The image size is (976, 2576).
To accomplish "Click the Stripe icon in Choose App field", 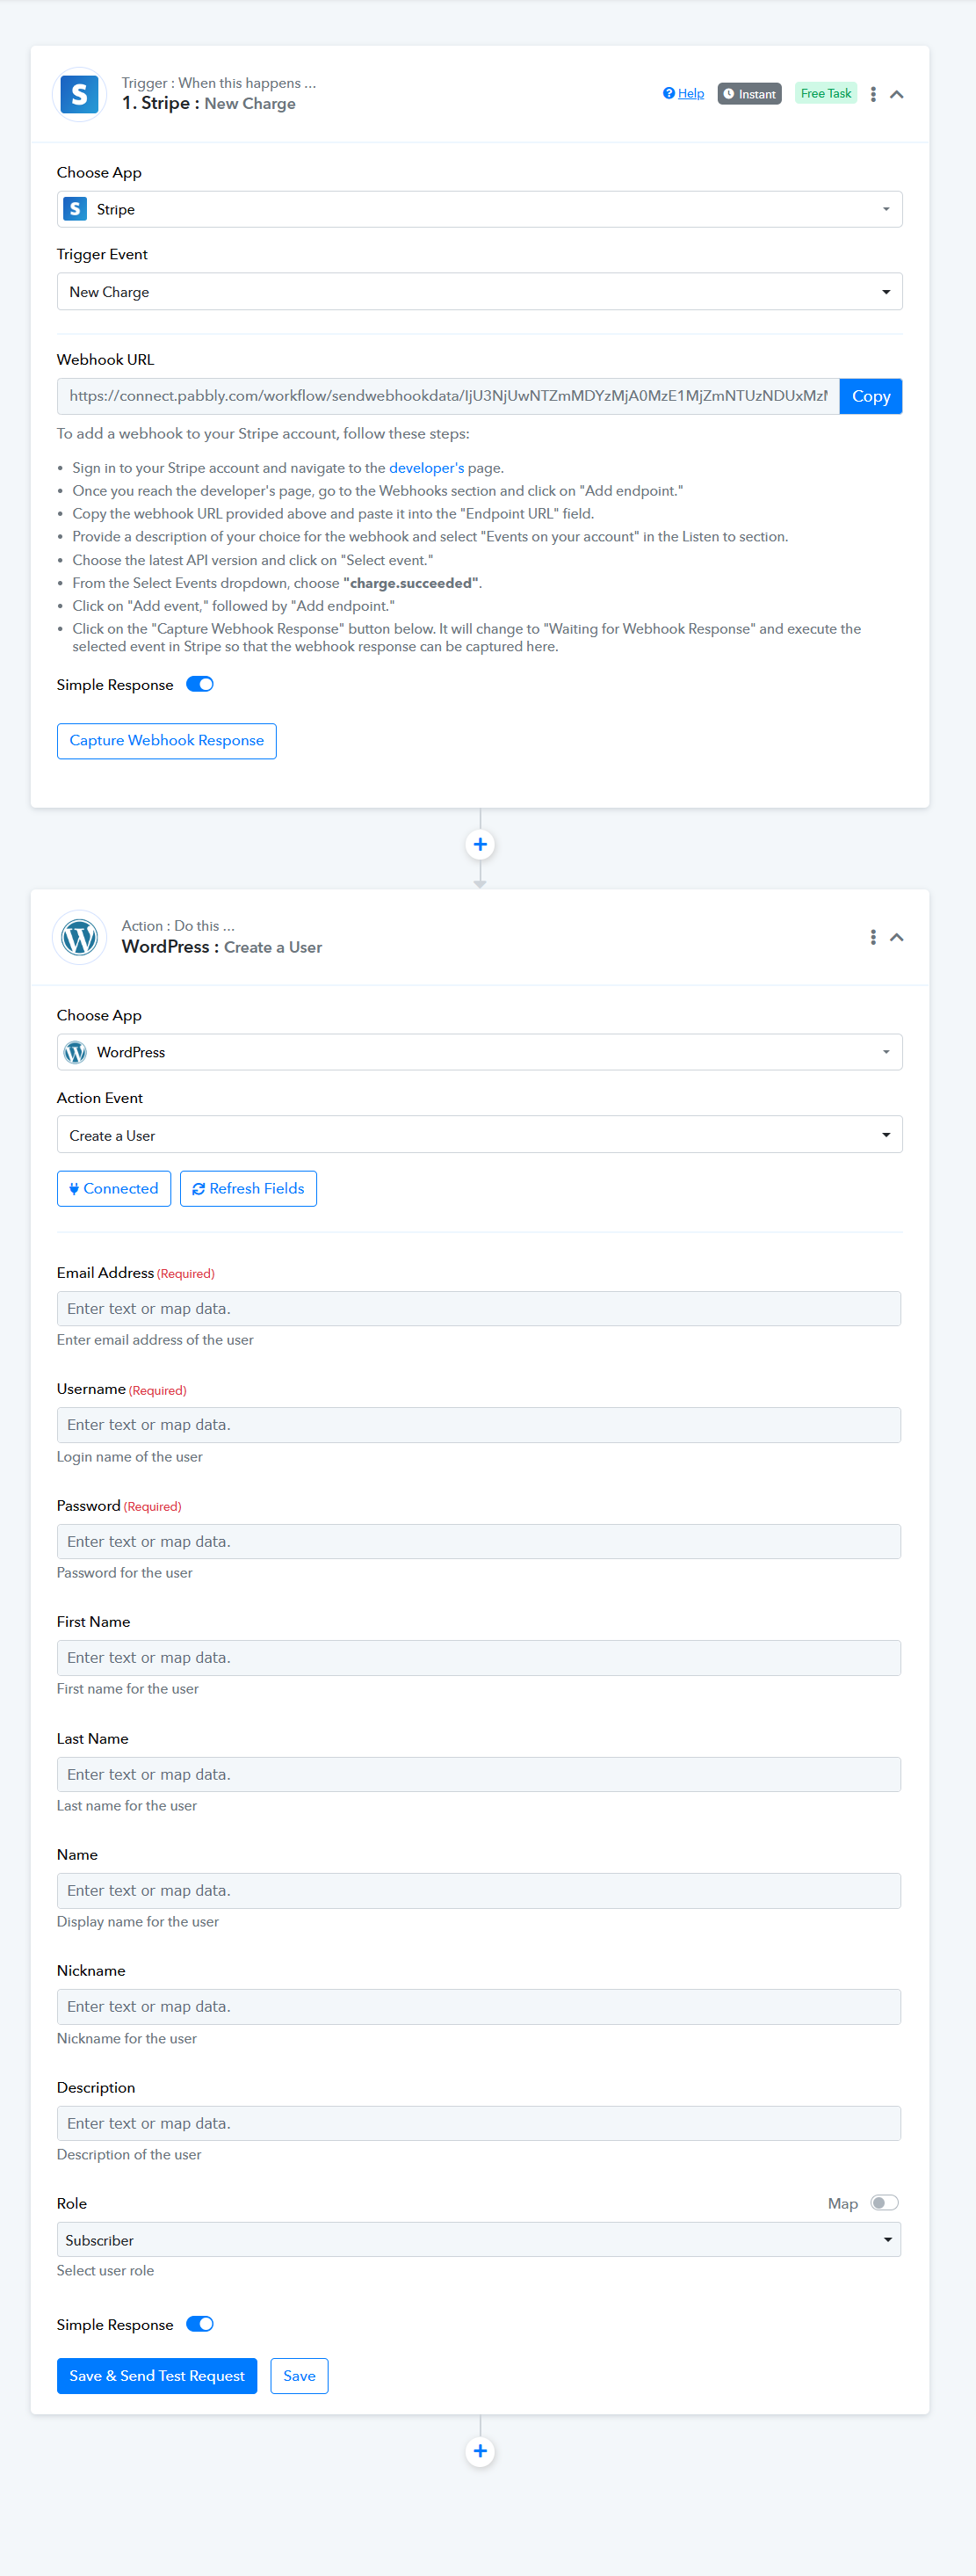I will tap(75, 209).
